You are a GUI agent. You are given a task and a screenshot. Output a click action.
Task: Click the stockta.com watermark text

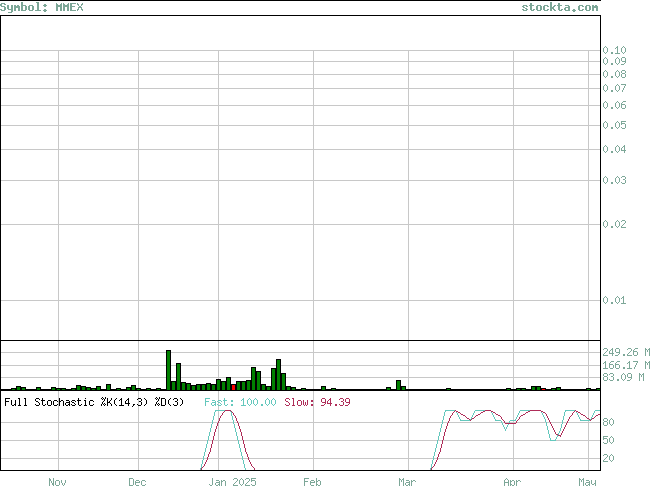tap(560, 7)
